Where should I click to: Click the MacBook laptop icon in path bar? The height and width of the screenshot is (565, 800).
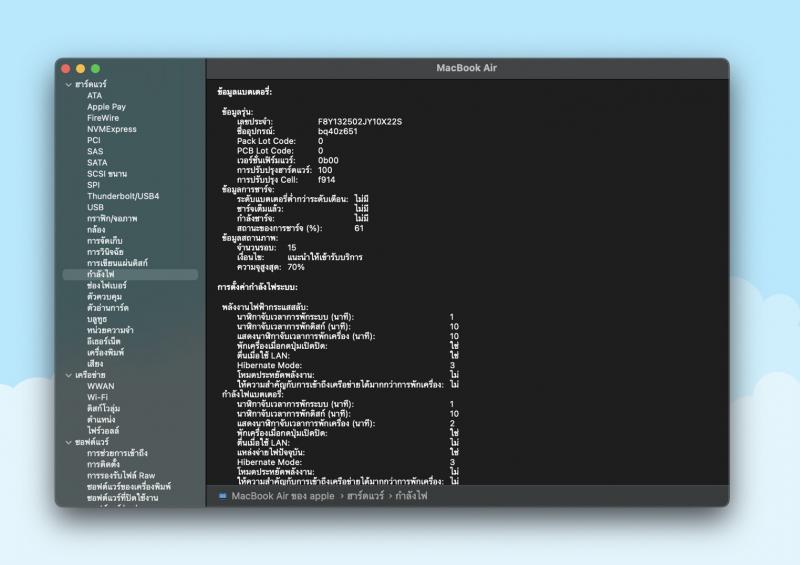(223, 496)
